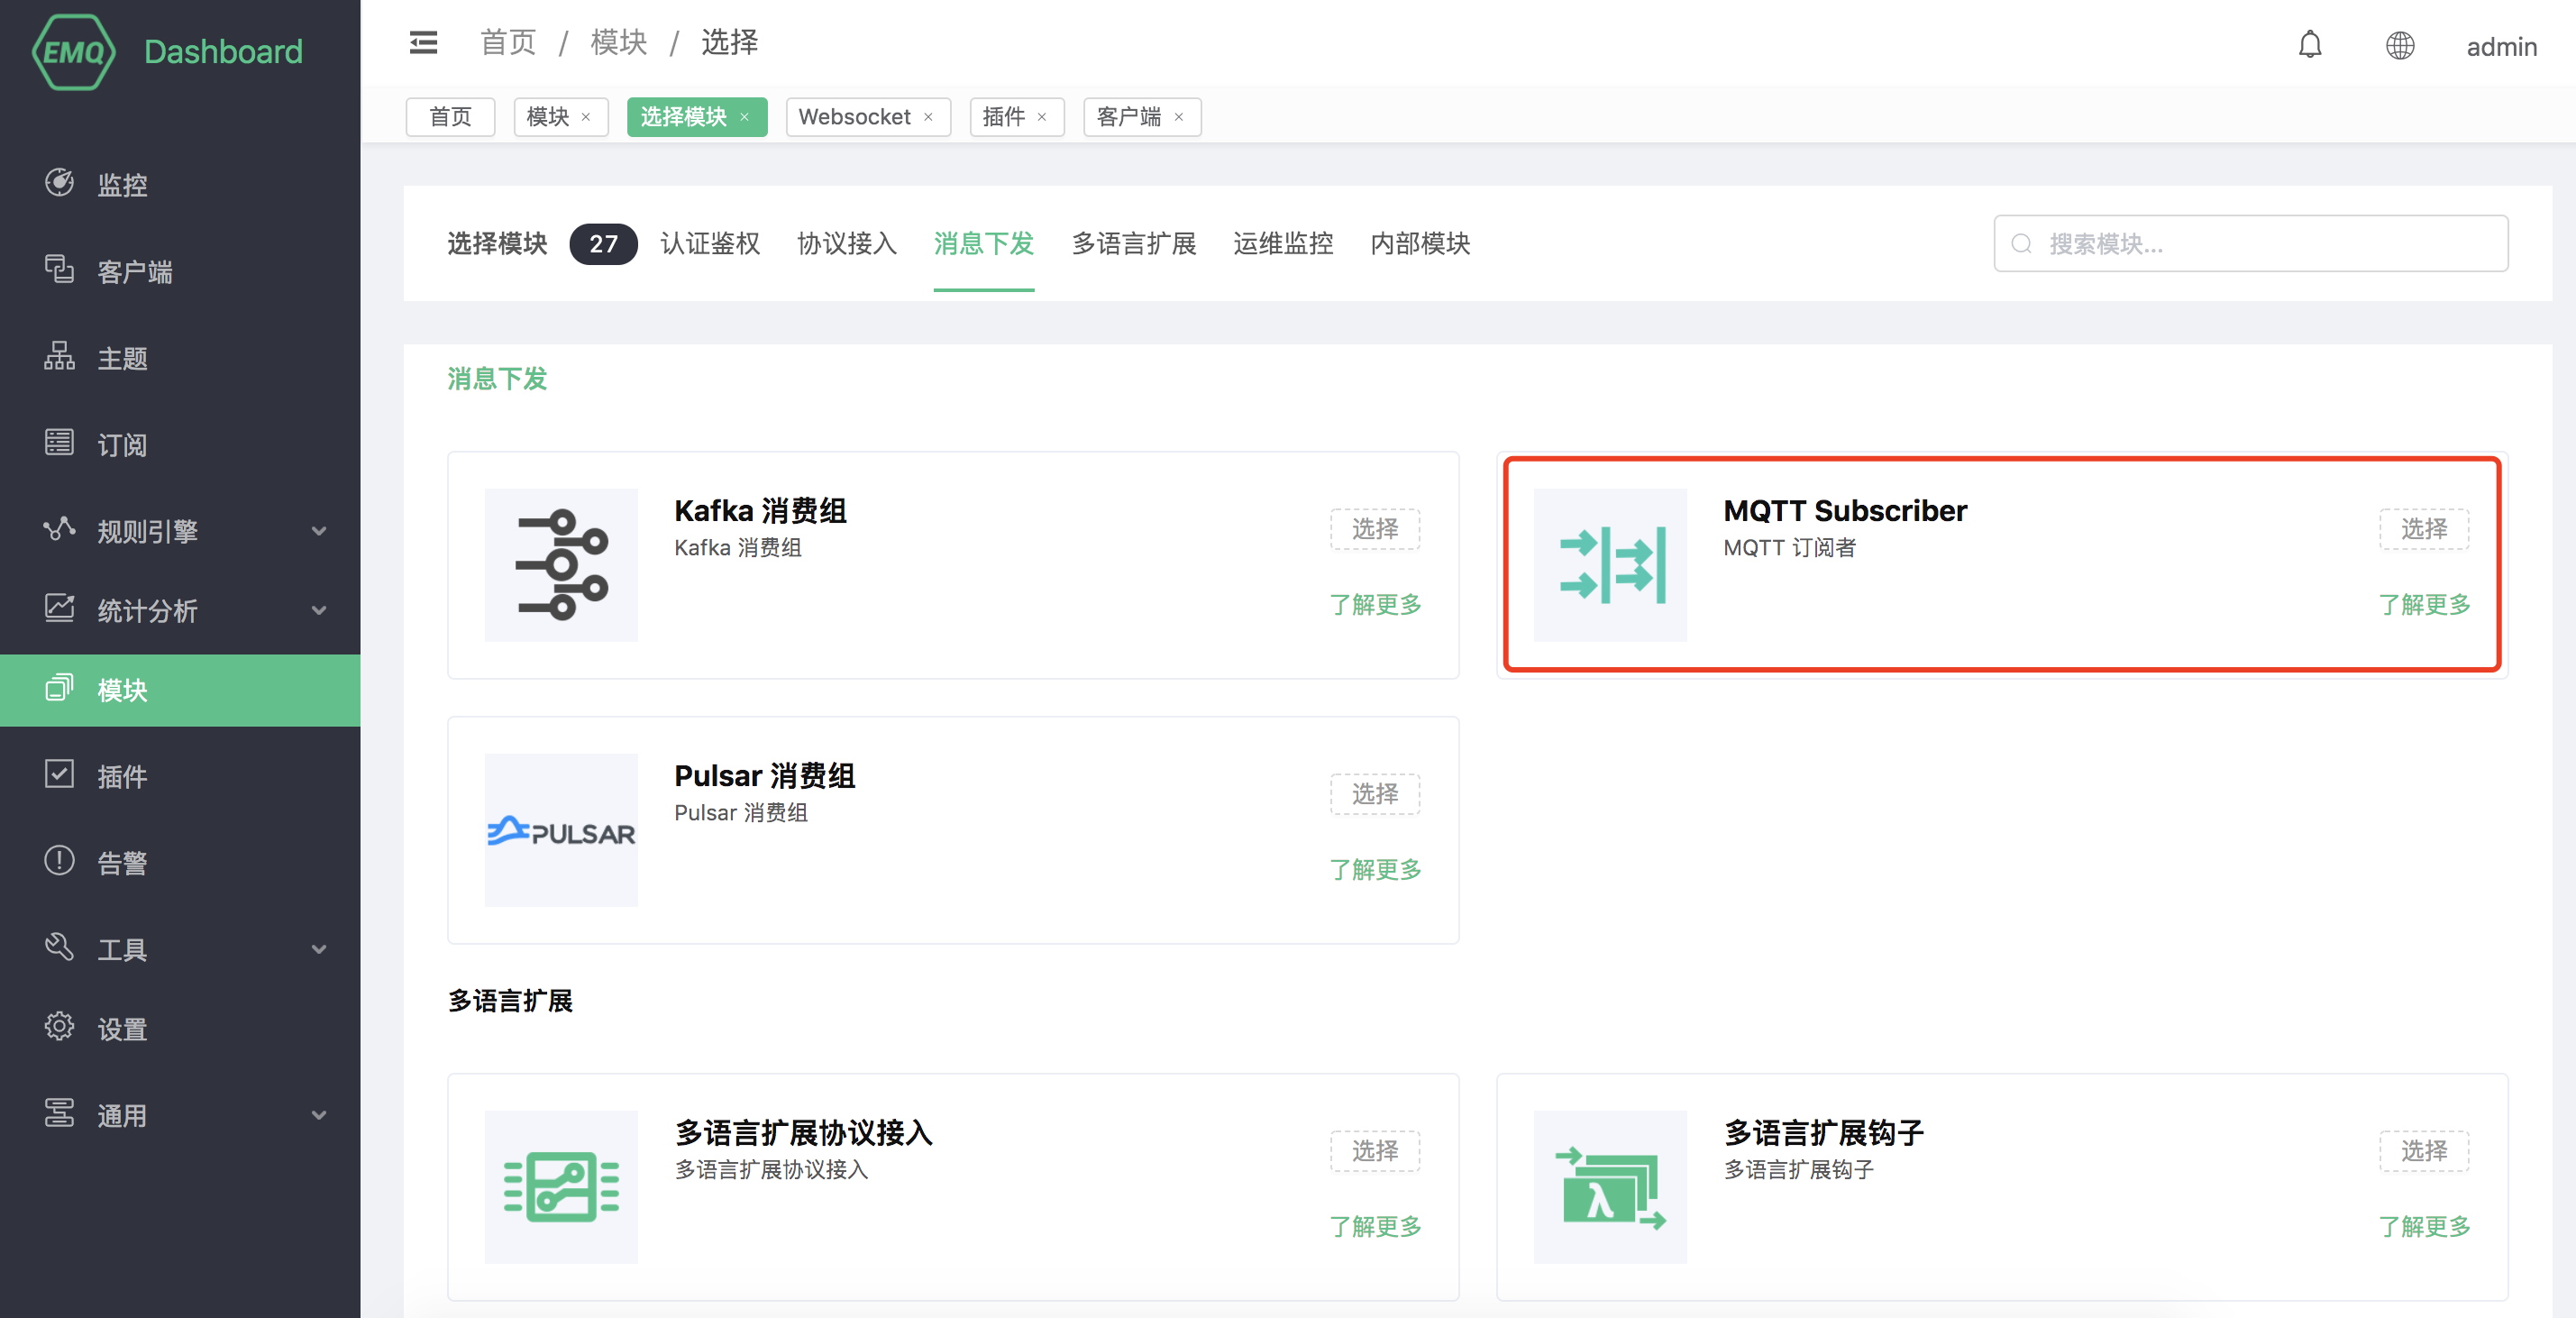This screenshot has height=1318, width=2576.
Task: Click 了解更多 link for Kafka 消费组
Action: pos(1375,604)
